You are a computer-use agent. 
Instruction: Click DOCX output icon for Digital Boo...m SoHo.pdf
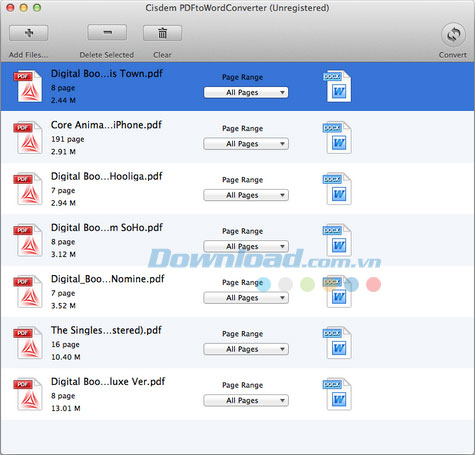[337, 240]
